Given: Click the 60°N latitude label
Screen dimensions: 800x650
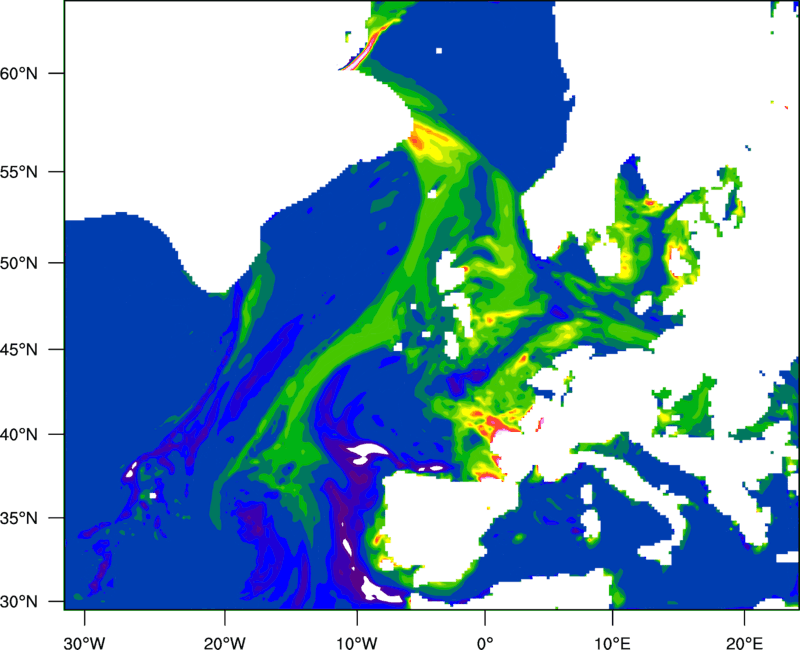Looking at the screenshot, I should click(19, 73).
